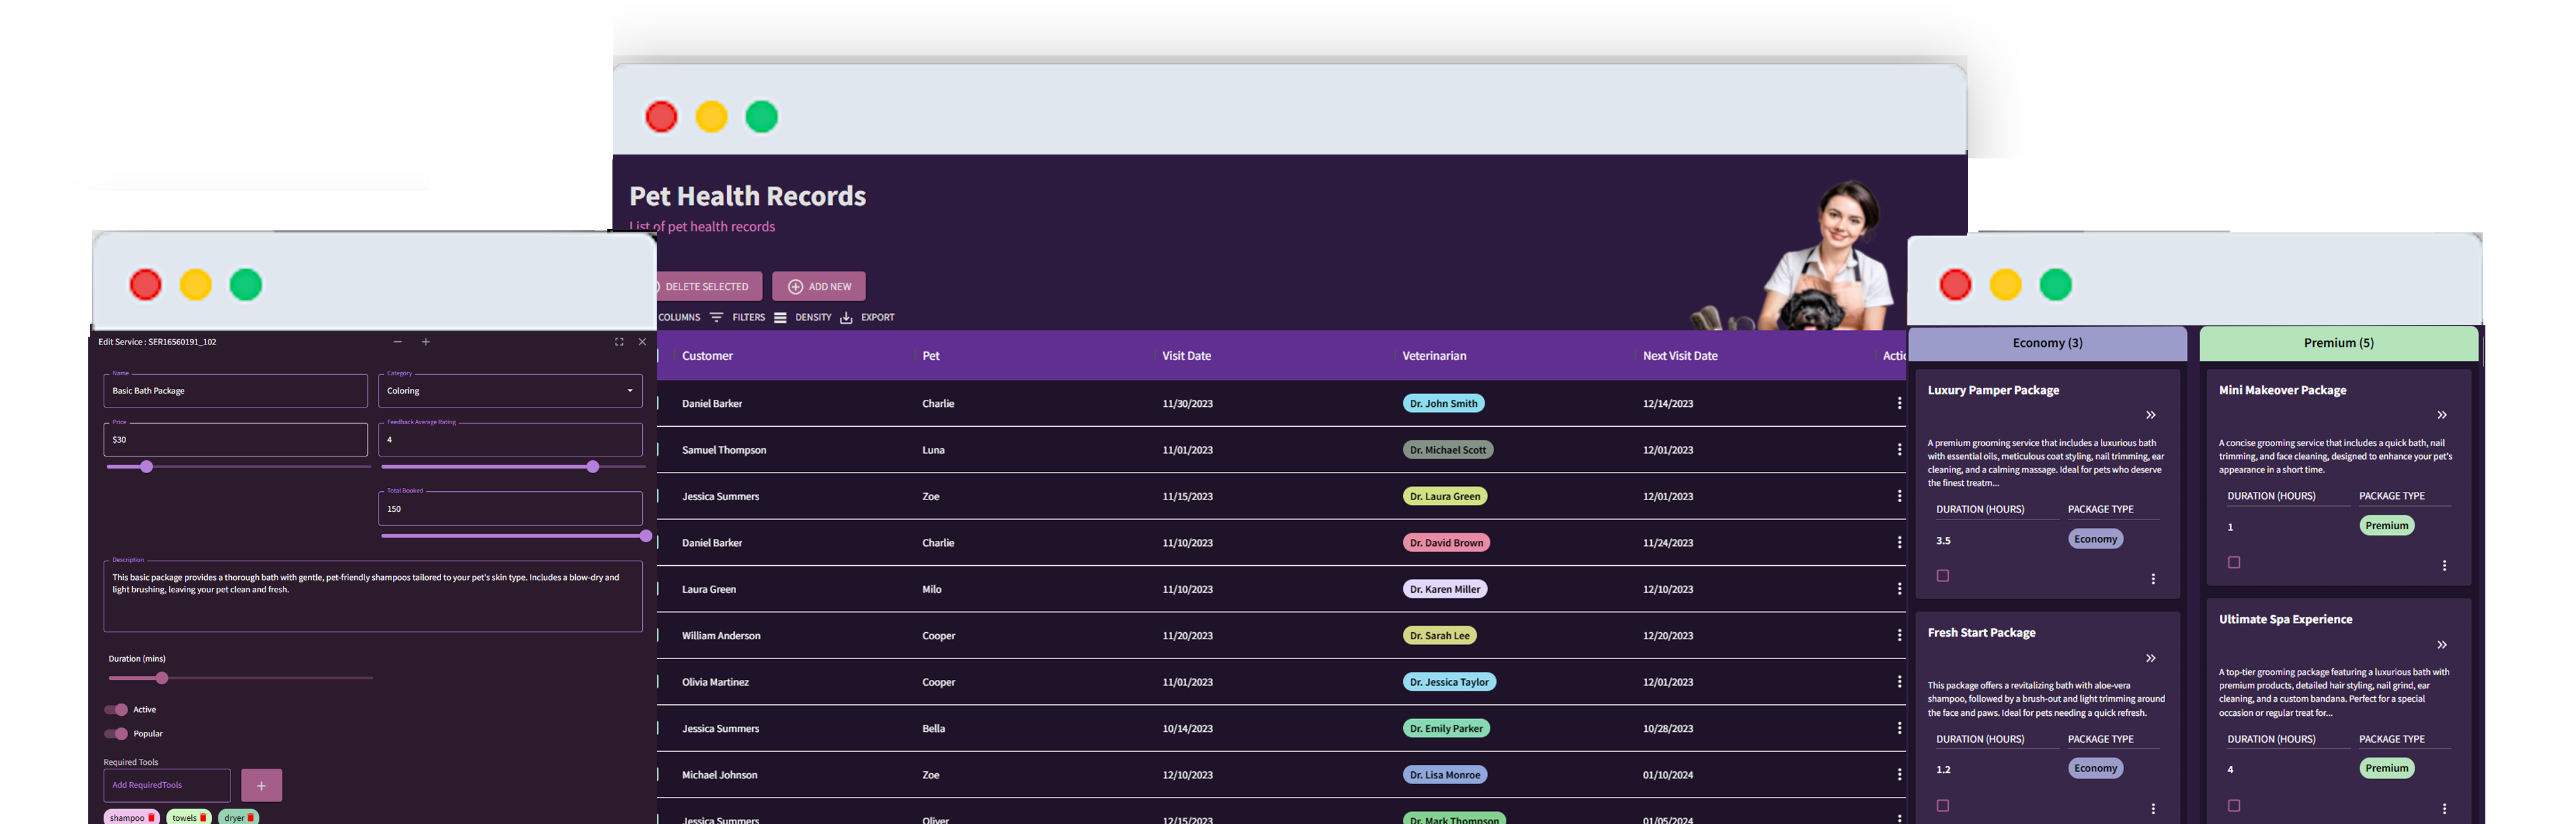Open the Columns menu in the records toolbar
This screenshot has height=824, width=2576.
tap(679, 317)
